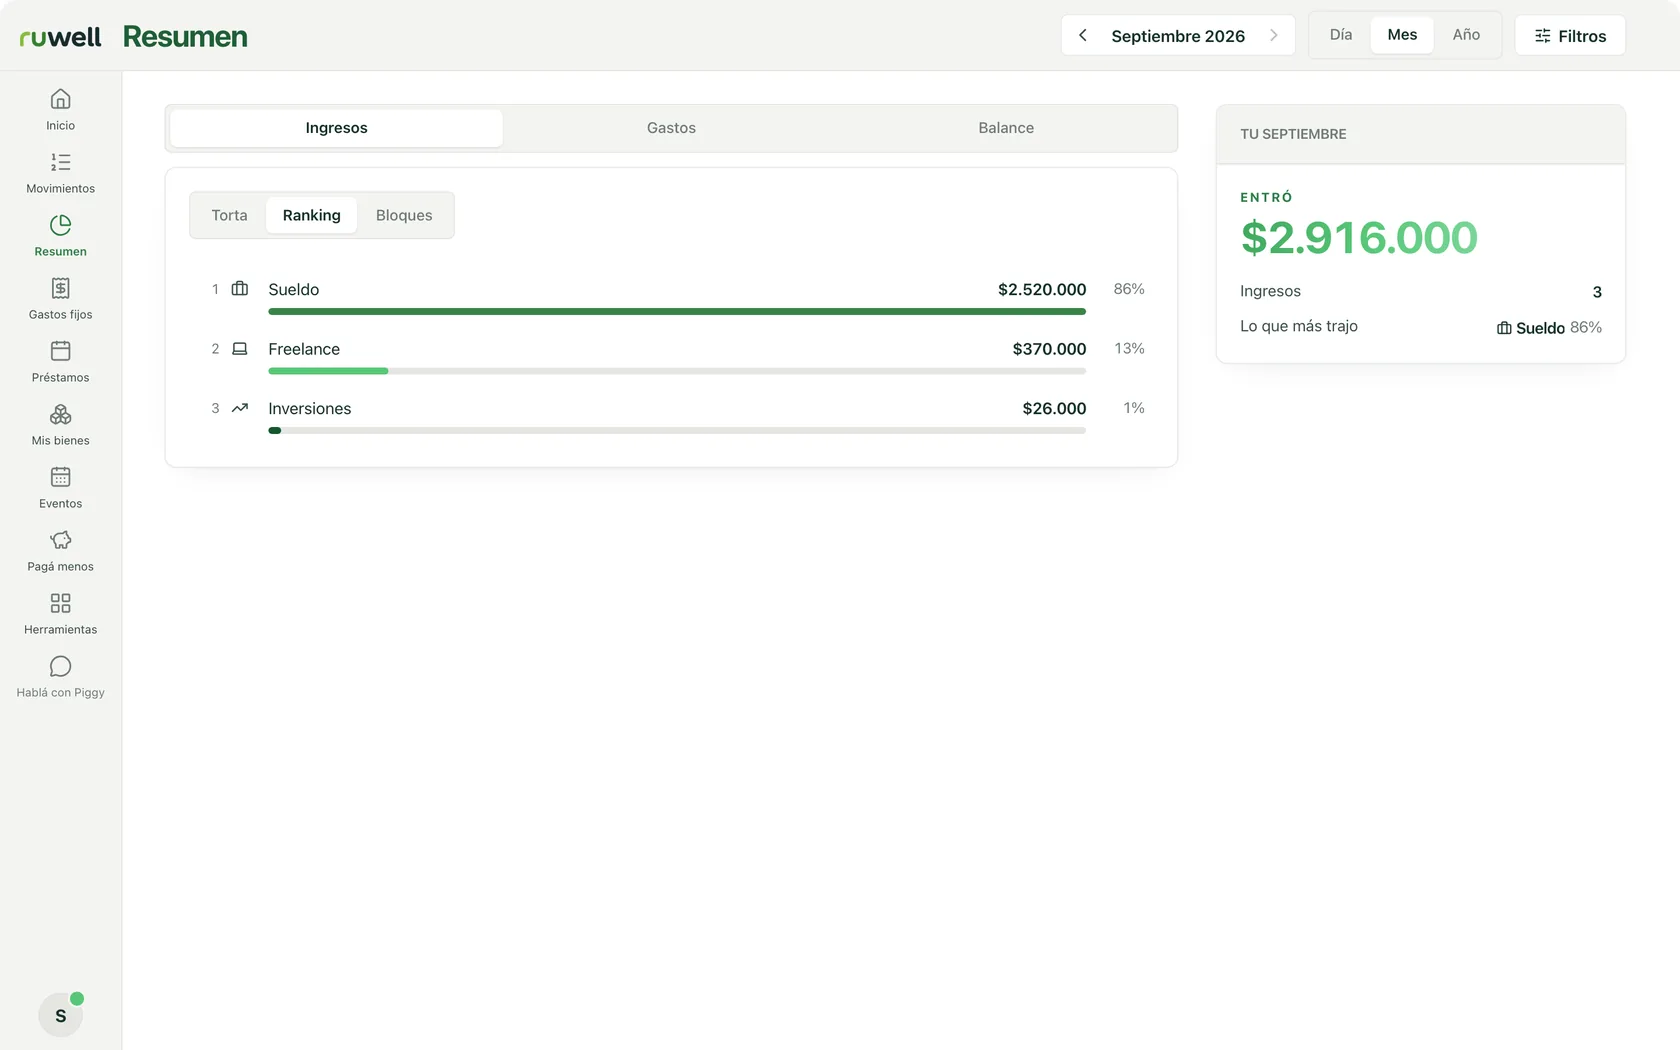Click the Resumen page title

coord(185,37)
